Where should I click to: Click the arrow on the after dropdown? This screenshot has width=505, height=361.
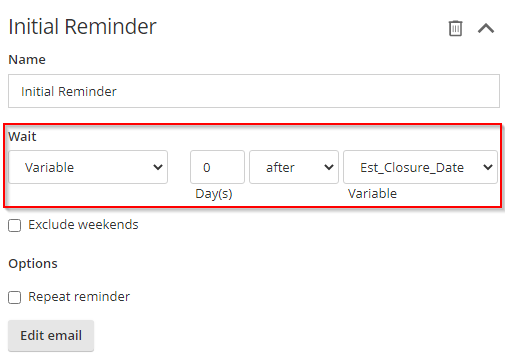pyautogui.click(x=329, y=167)
